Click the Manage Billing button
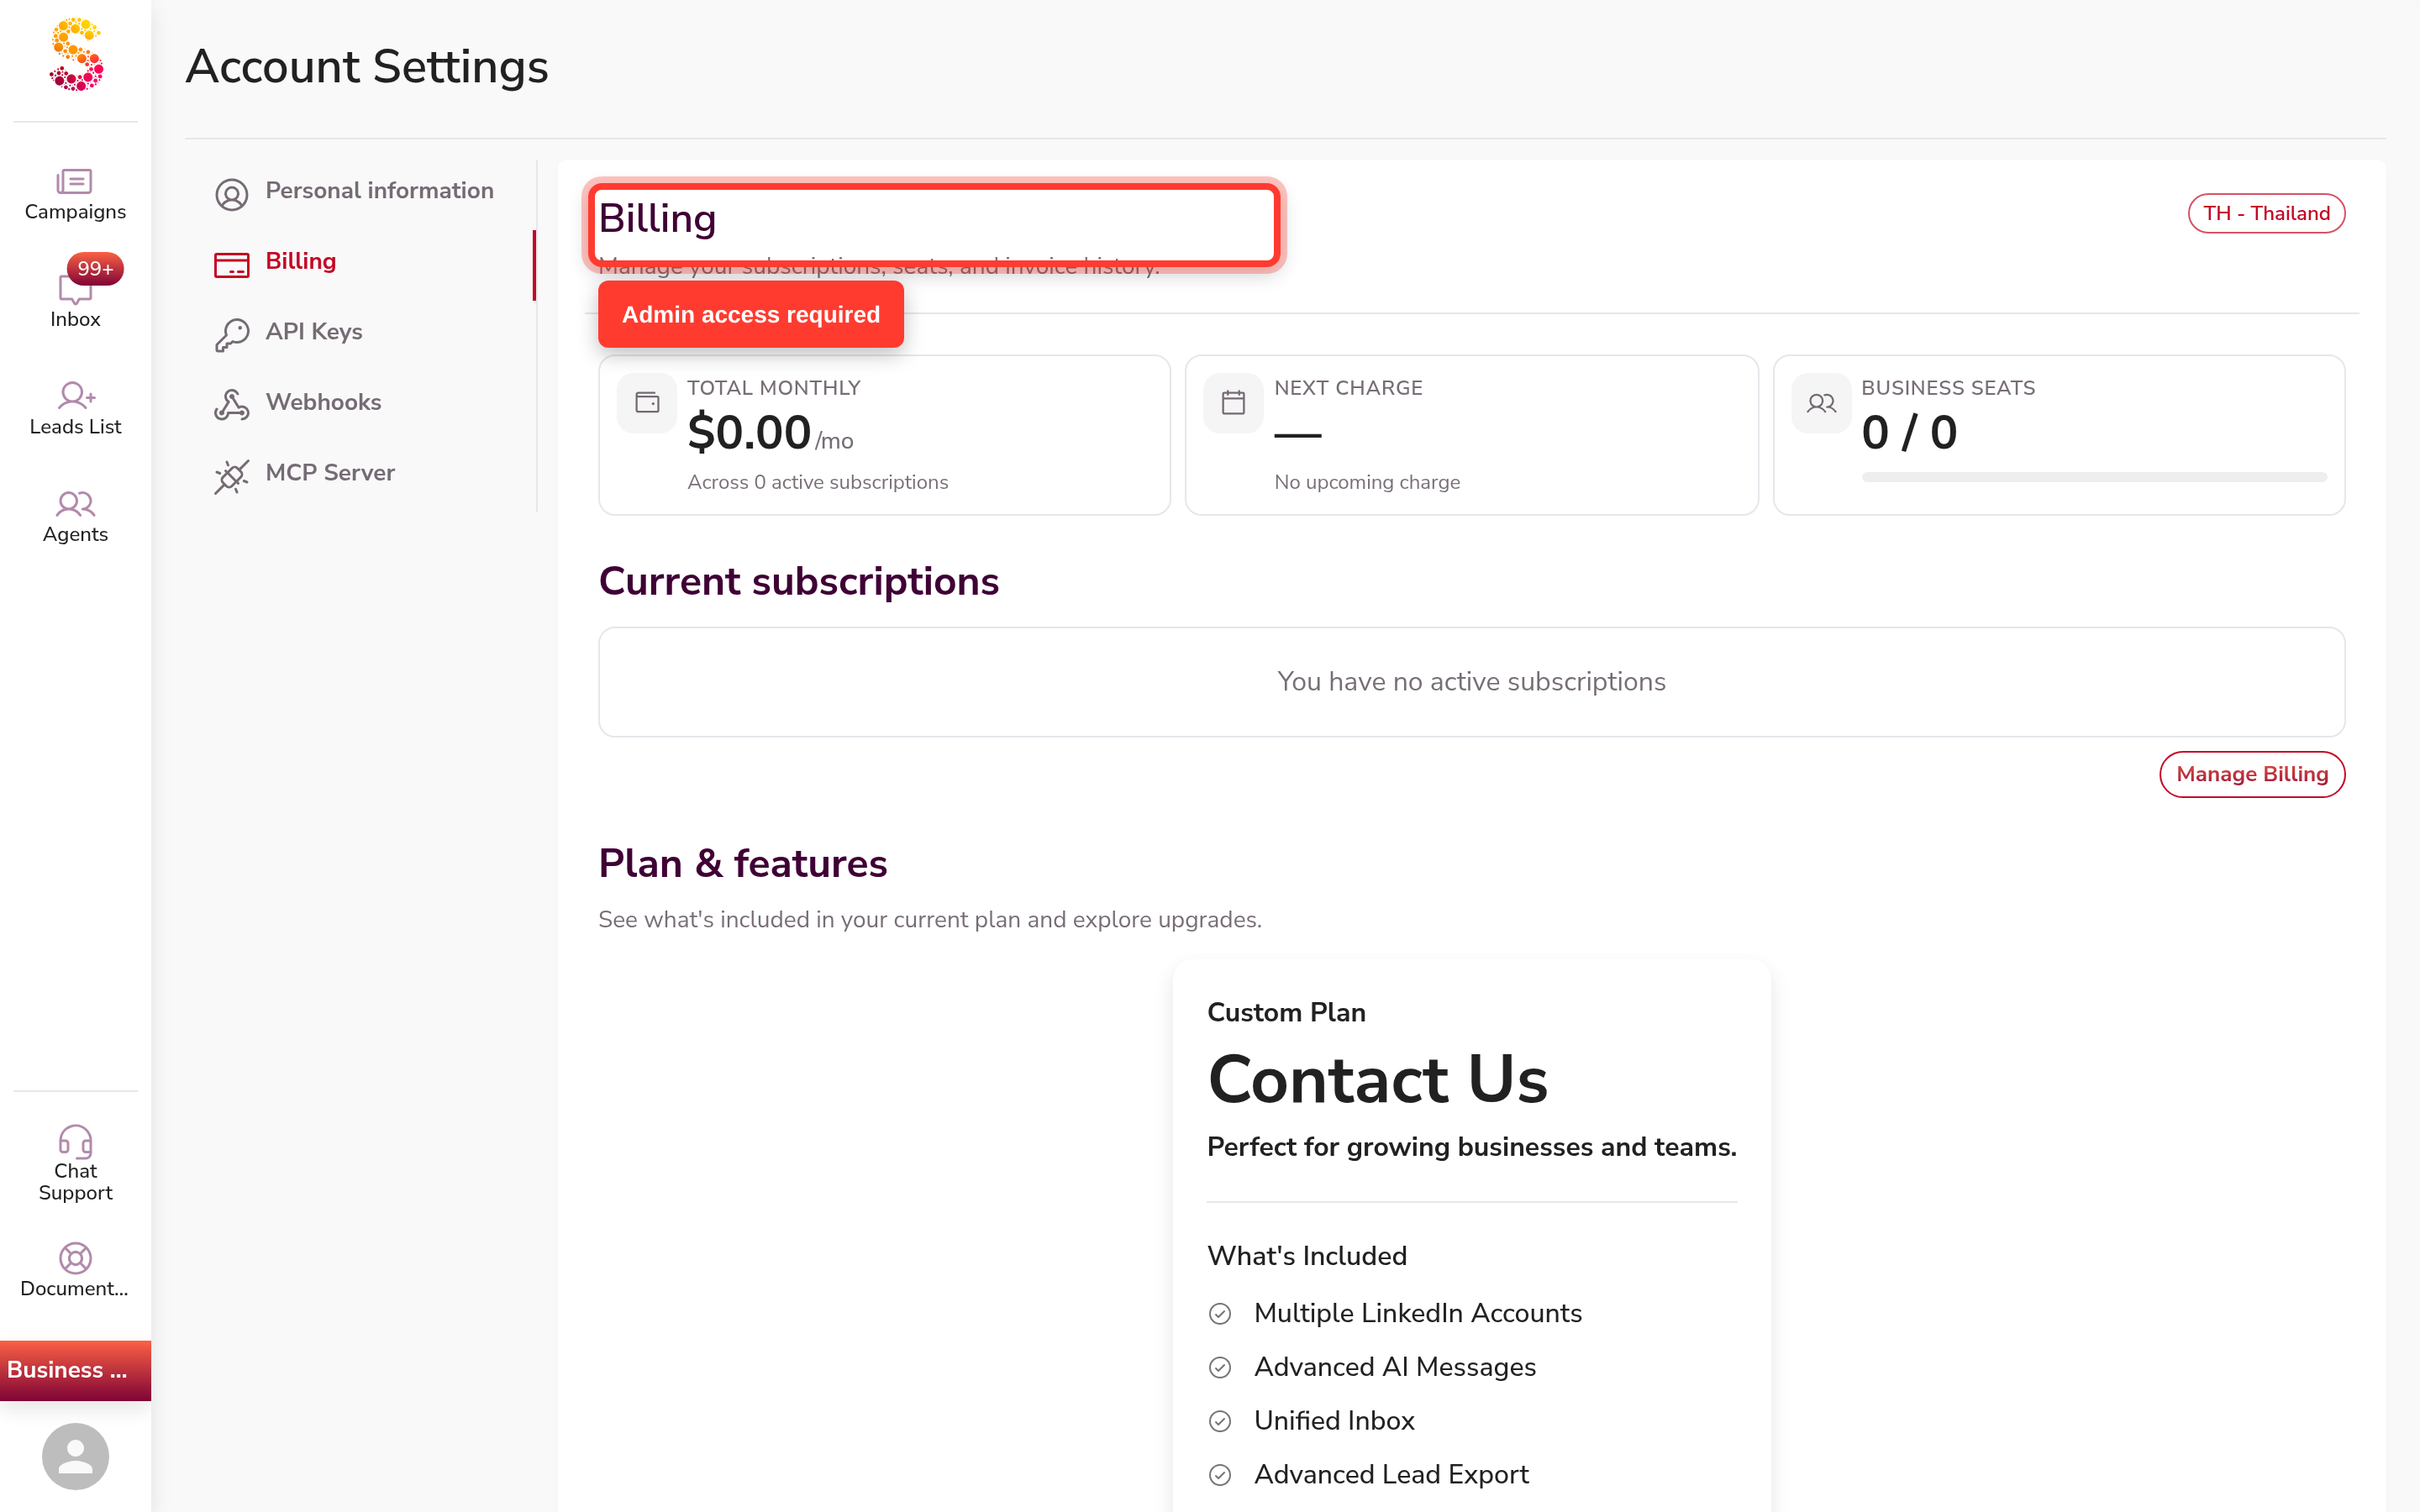 tap(2252, 774)
